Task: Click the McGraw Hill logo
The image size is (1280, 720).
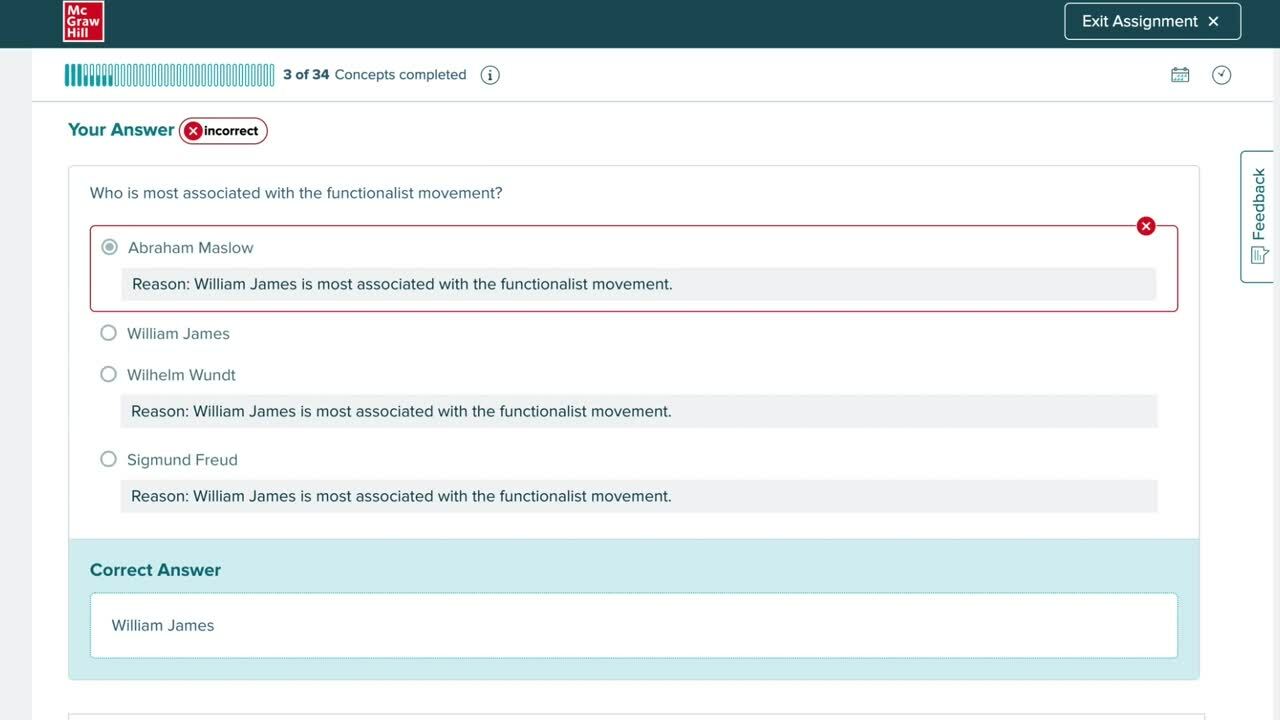Action: 83,21
